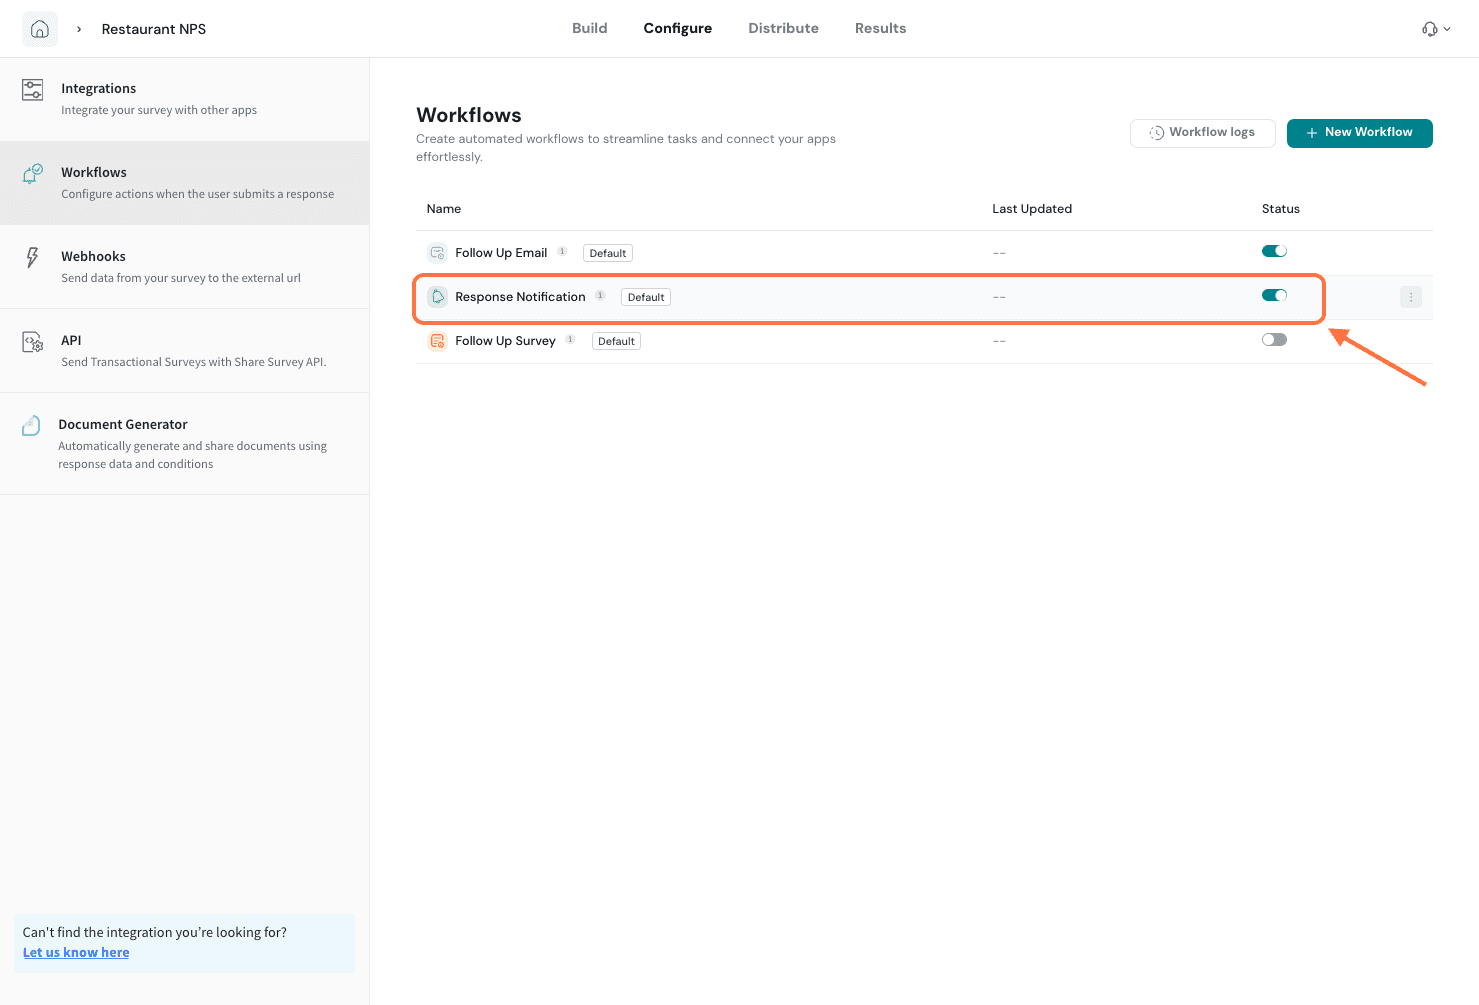Switch to the Build tab
This screenshot has width=1479, height=1005.
tap(589, 28)
